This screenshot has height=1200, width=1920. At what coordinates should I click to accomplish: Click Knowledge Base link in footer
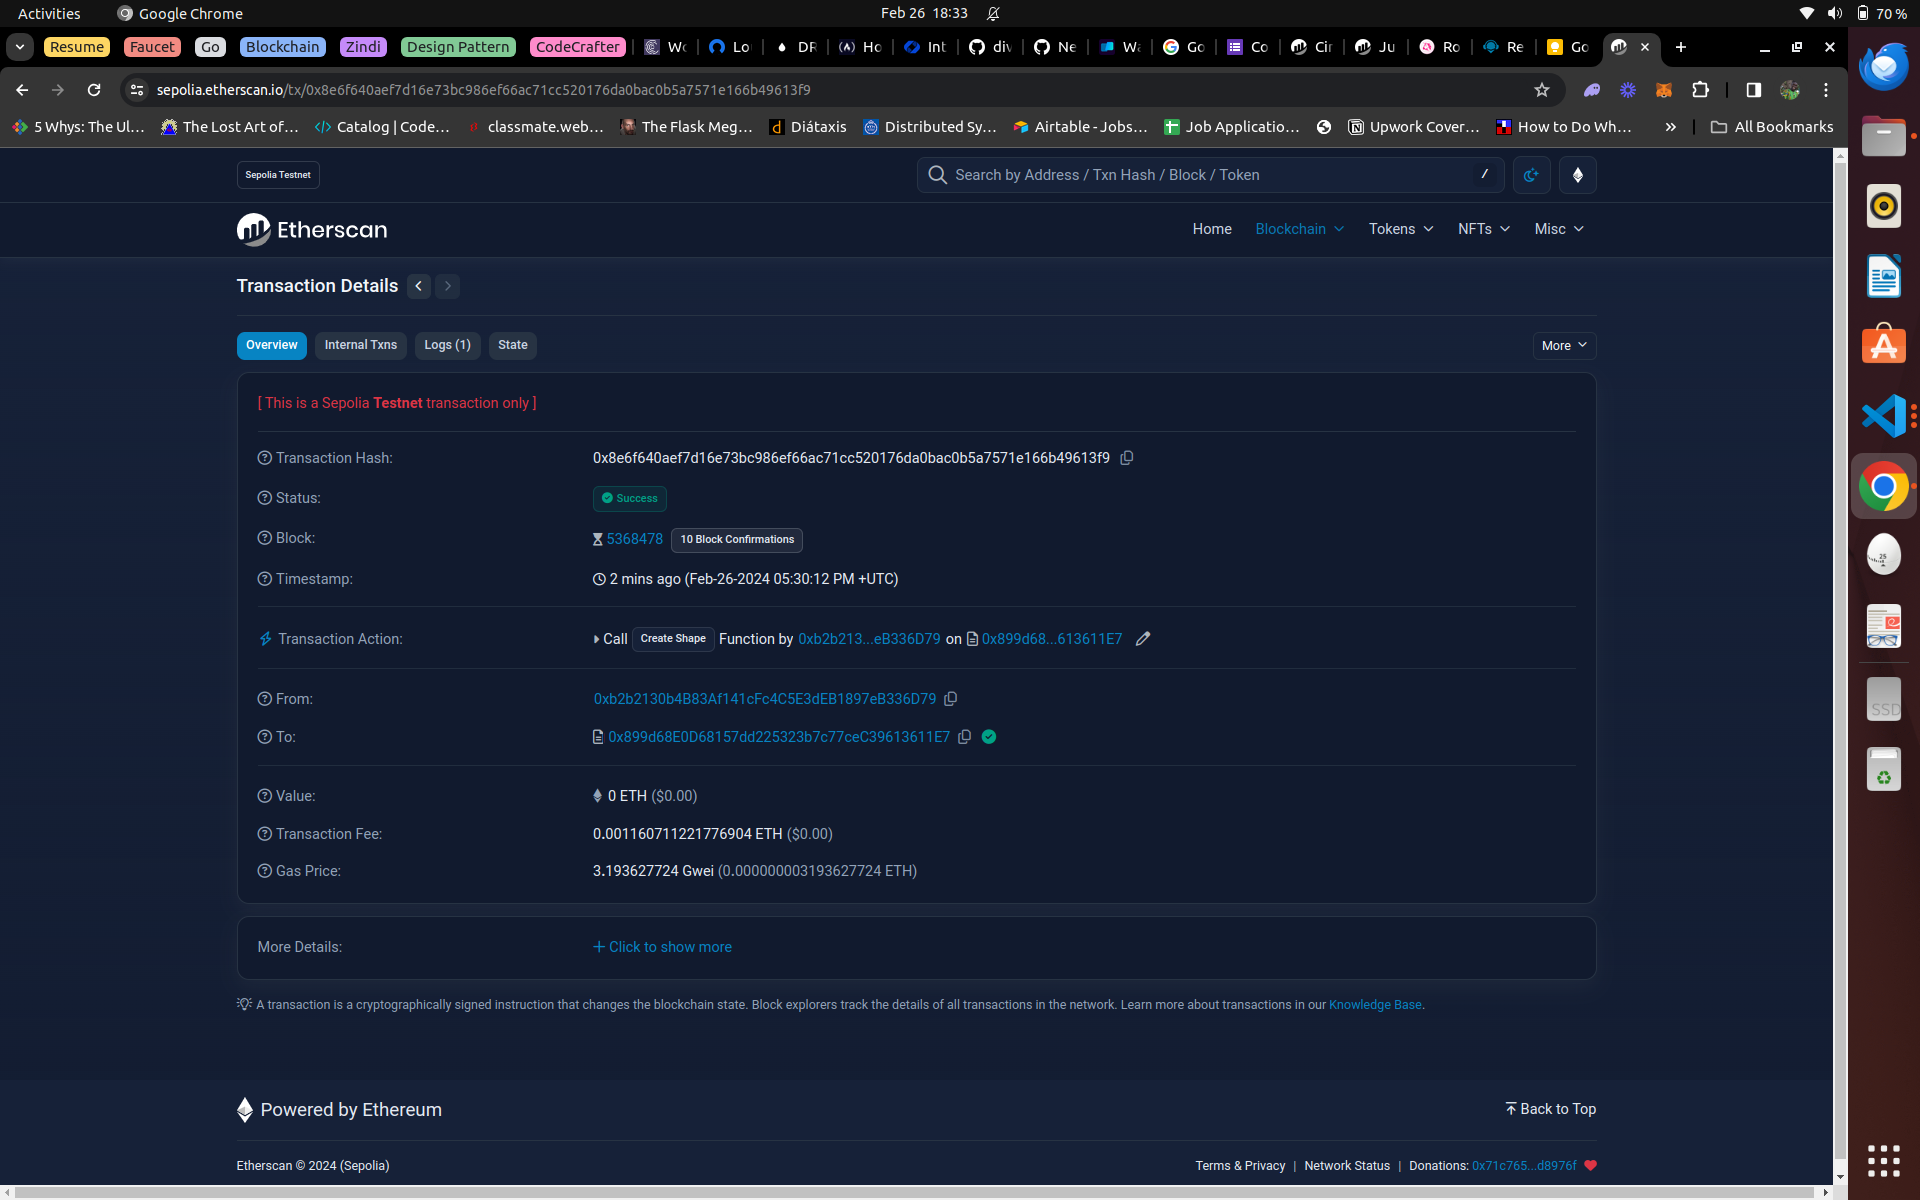1374,1004
